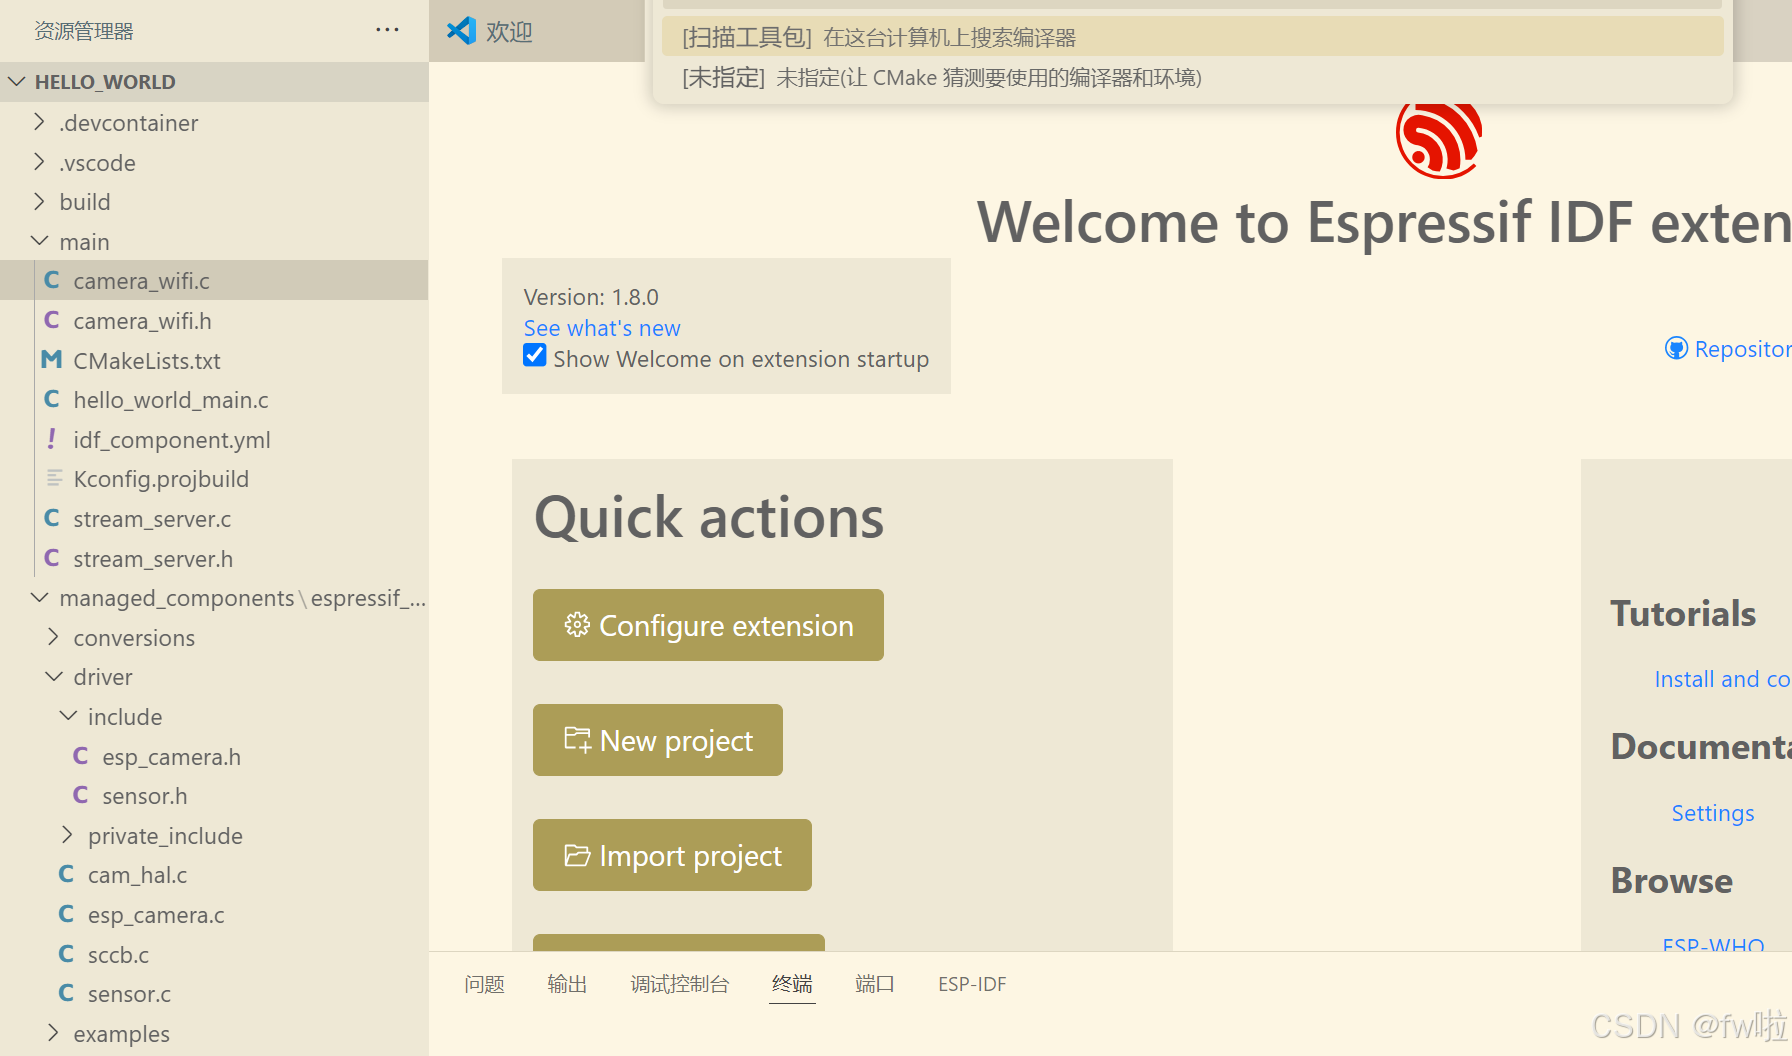Viewport: 1792px width, 1056px height.
Task: Collapse the include folder
Action: [68, 716]
